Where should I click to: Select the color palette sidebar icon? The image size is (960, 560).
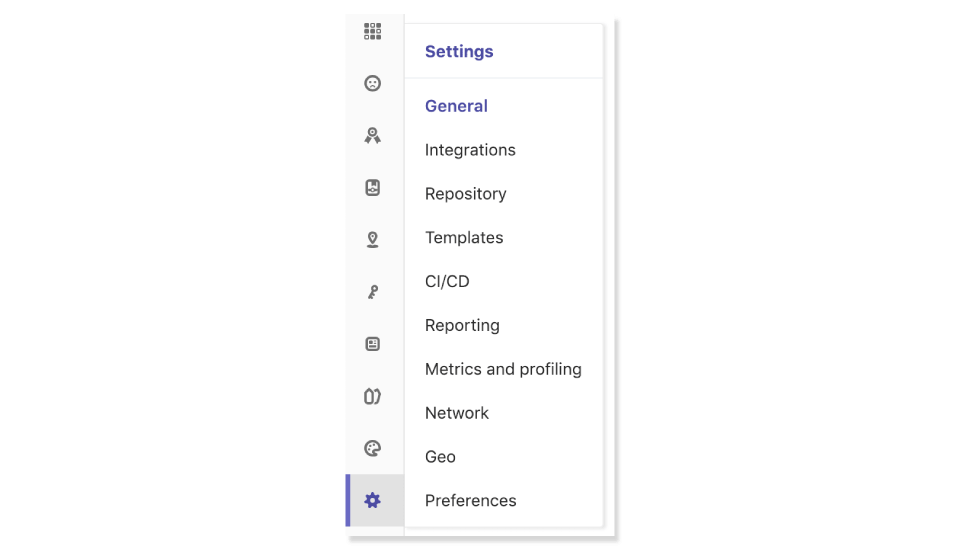pyautogui.click(x=372, y=449)
